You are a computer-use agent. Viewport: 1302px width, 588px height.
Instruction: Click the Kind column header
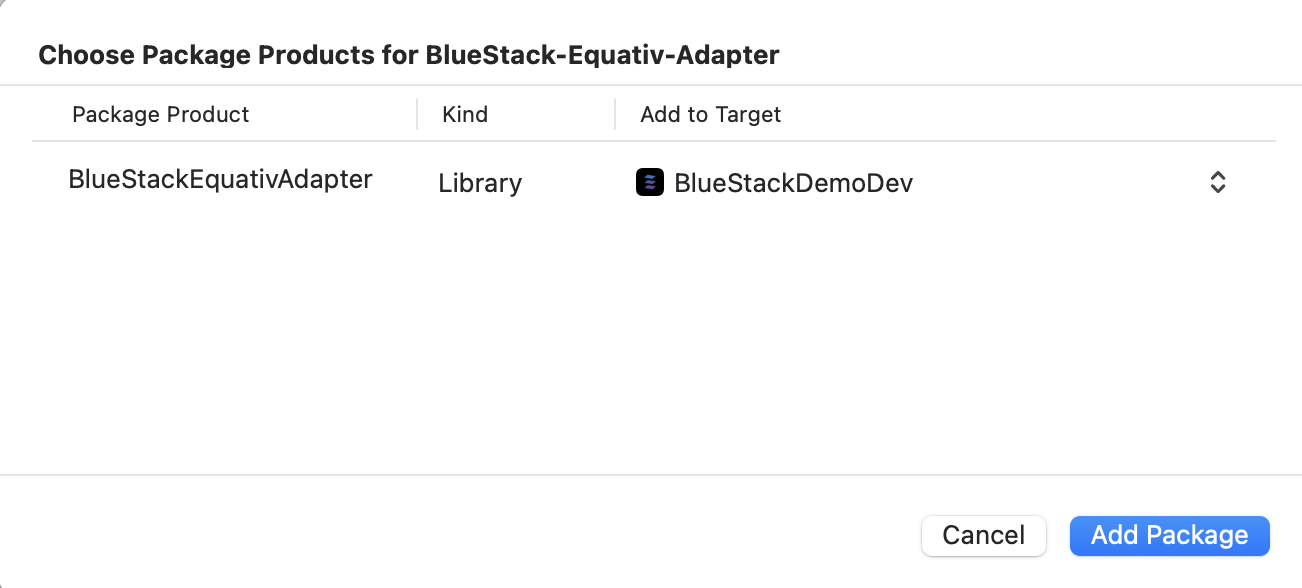(x=465, y=114)
